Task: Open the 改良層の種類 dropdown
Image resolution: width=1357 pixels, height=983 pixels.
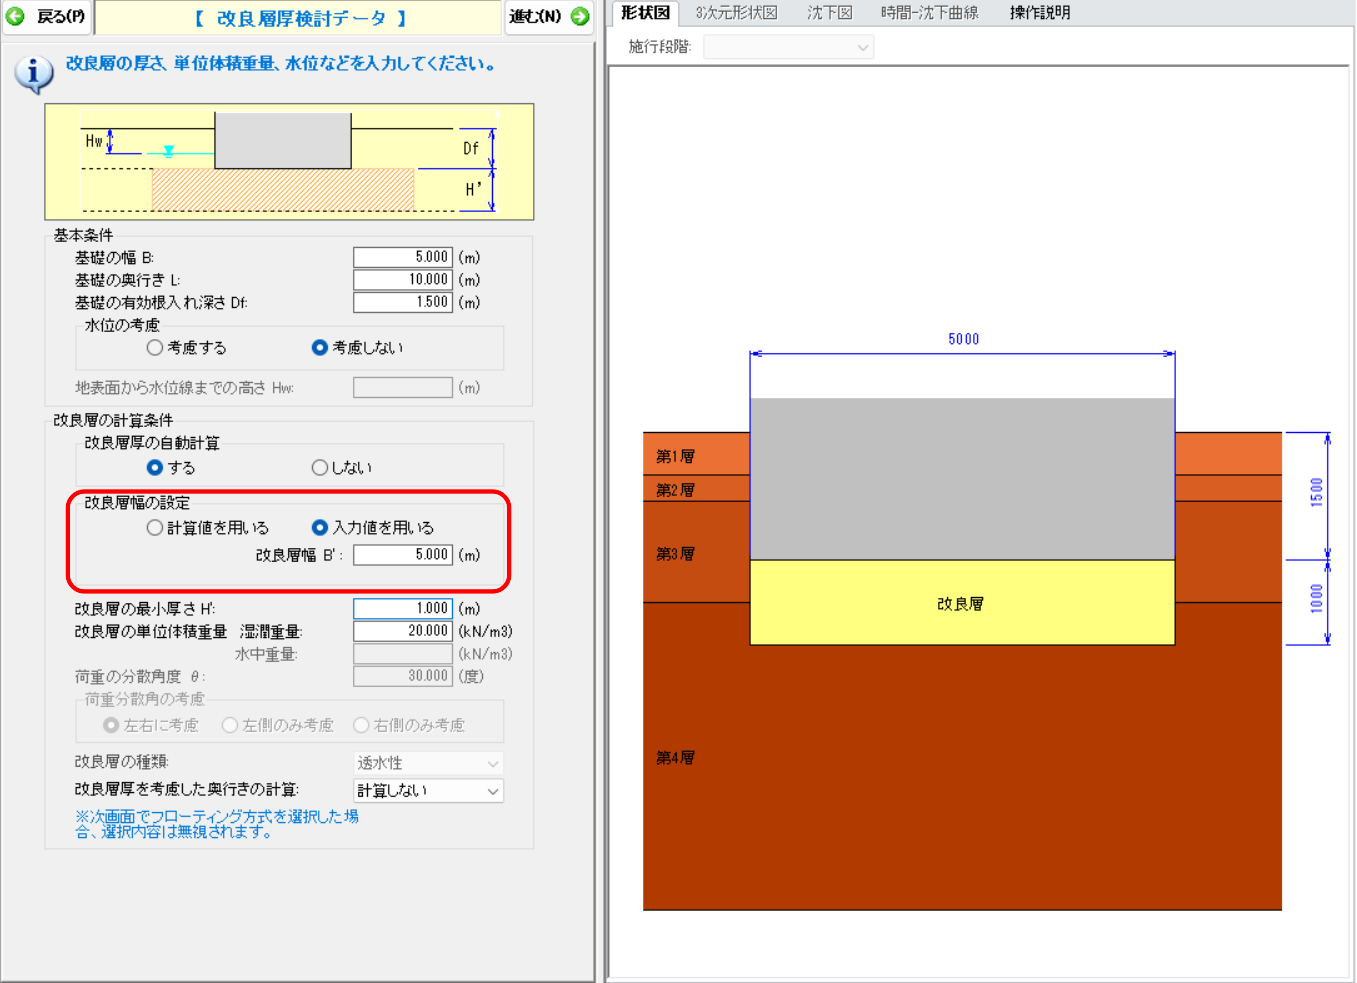Action: 428,764
